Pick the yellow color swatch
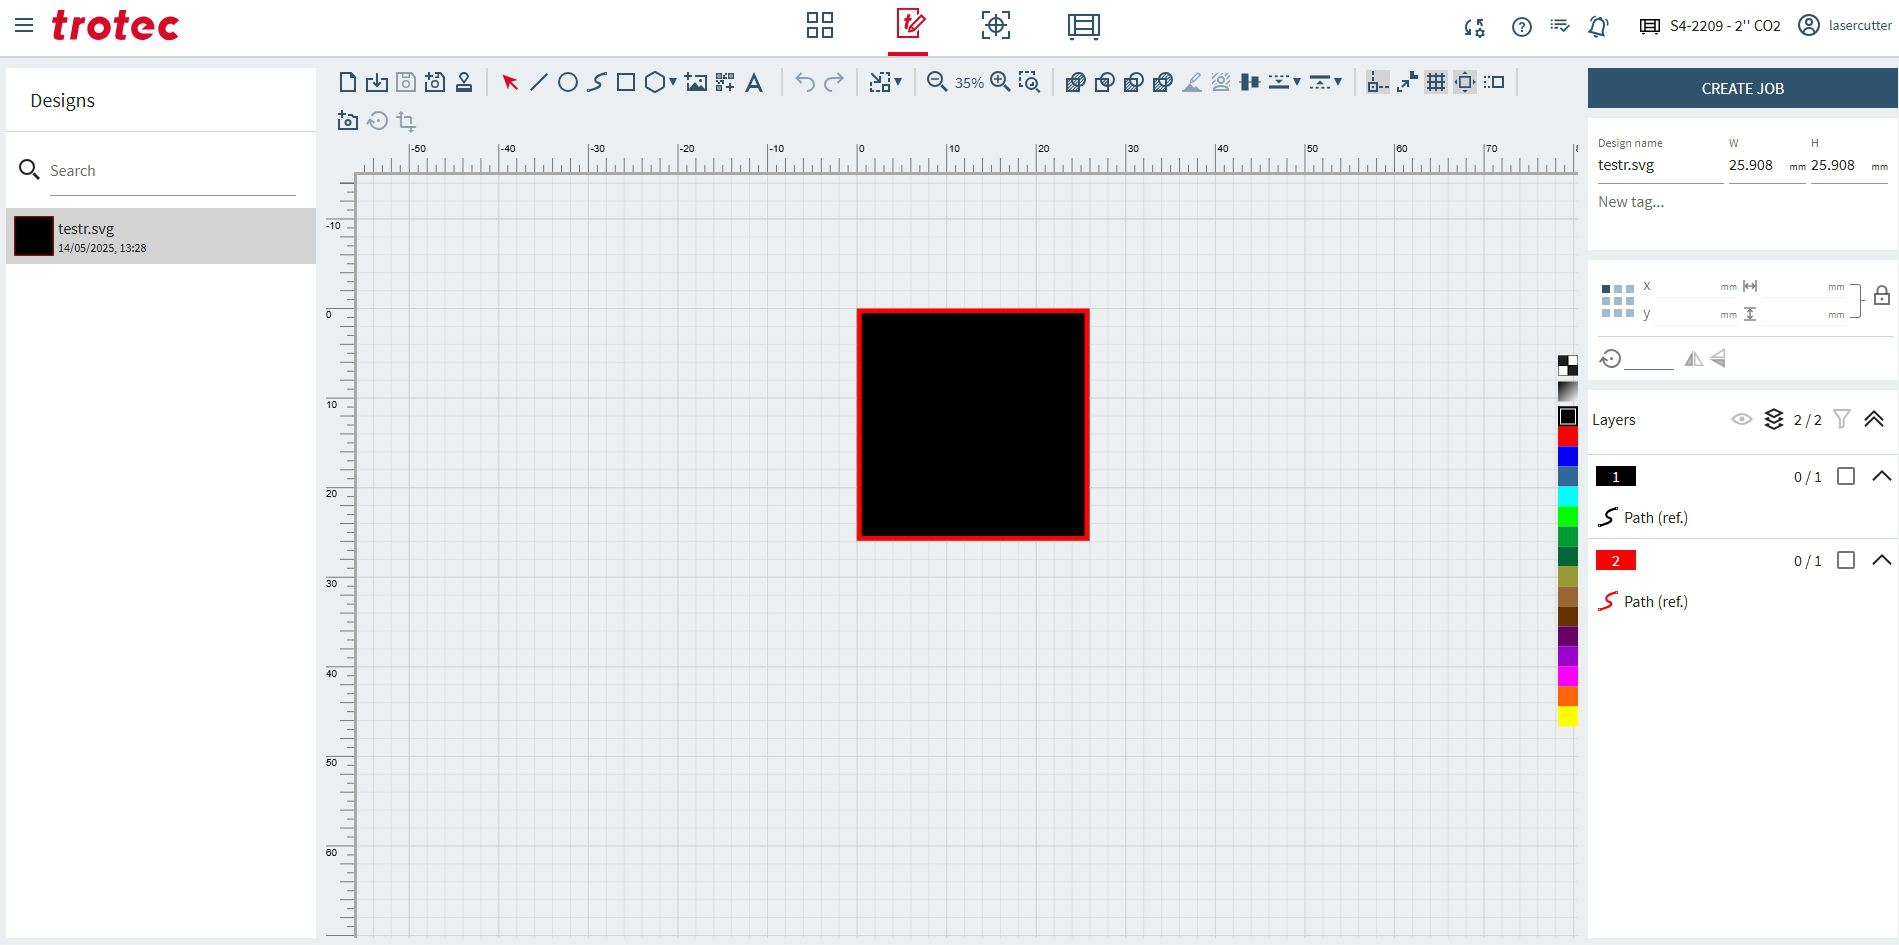 click(1567, 717)
